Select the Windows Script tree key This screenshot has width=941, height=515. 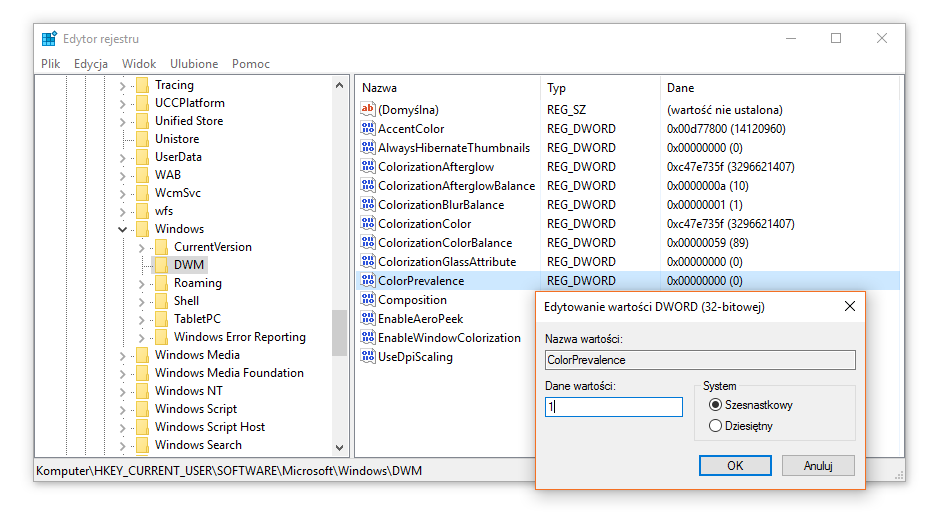point(196,409)
